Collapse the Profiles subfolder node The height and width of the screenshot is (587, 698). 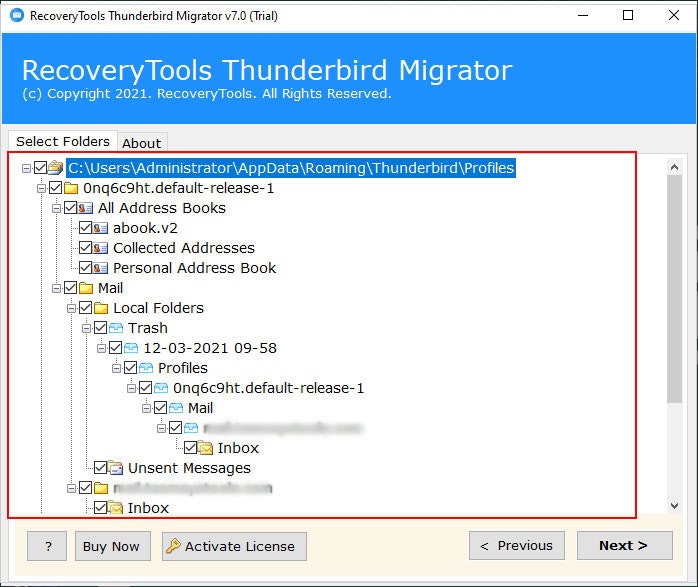coord(116,368)
